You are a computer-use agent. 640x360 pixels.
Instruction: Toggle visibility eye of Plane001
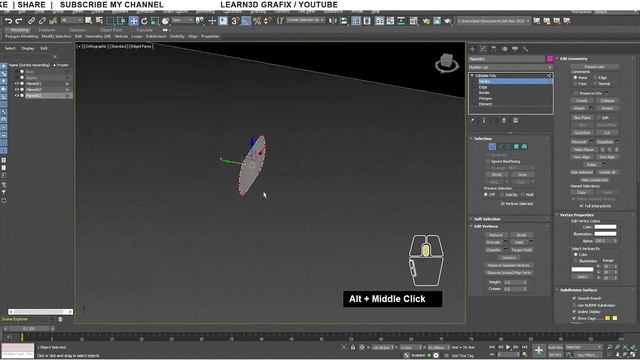coord(17,84)
